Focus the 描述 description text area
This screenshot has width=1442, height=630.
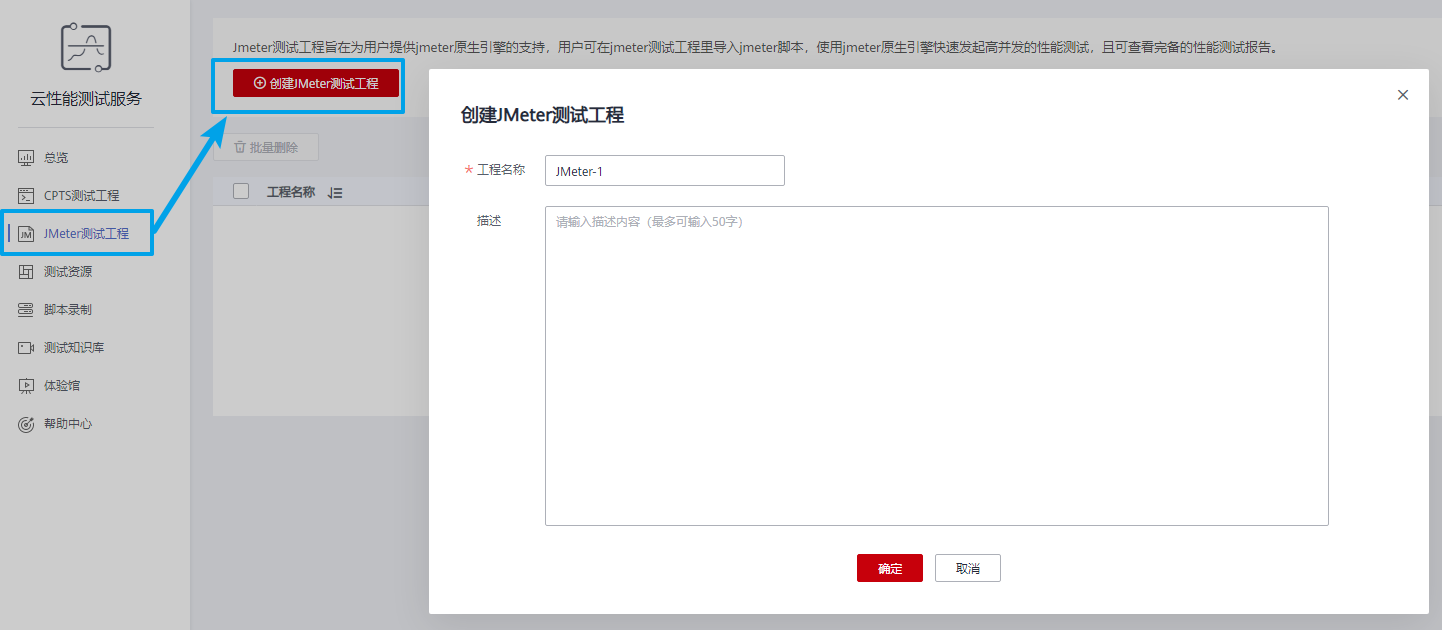pos(937,366)
